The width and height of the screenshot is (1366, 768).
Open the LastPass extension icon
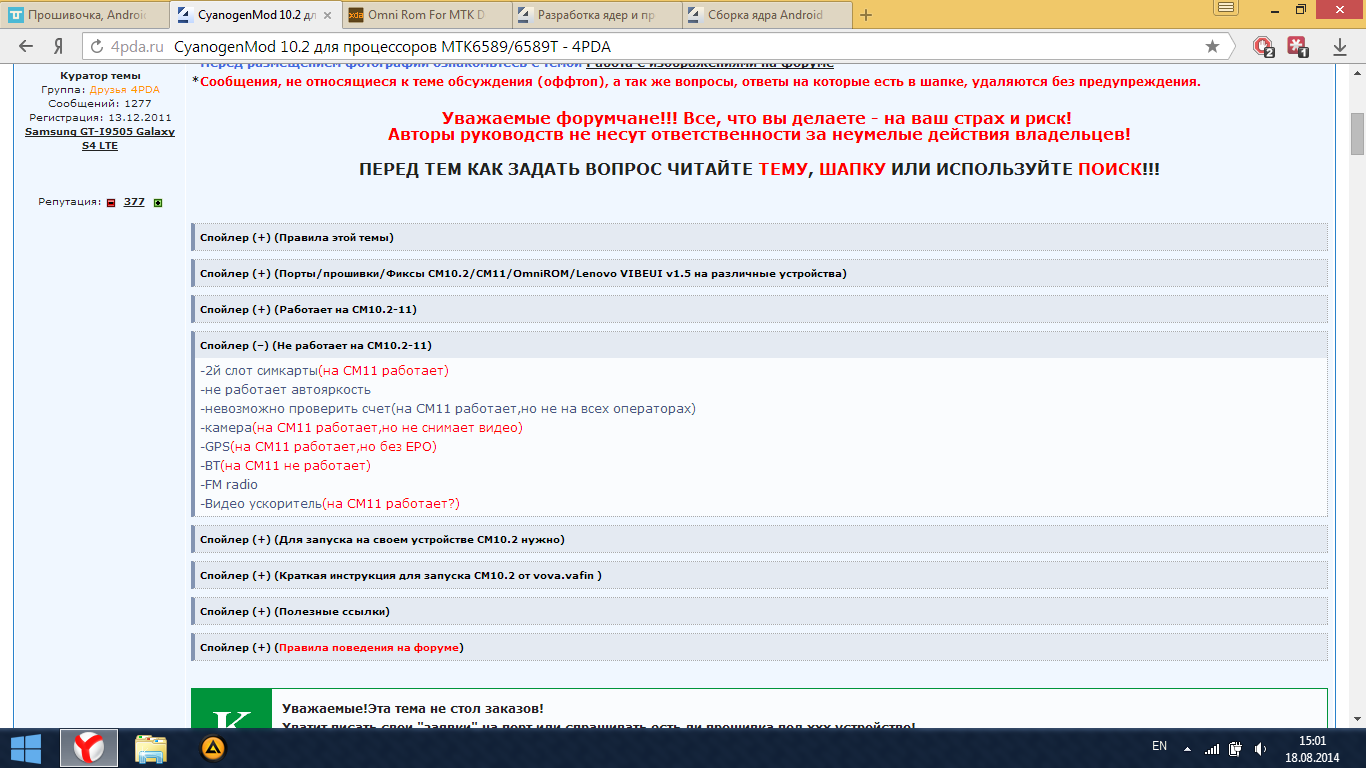[x=1298, y=46]
